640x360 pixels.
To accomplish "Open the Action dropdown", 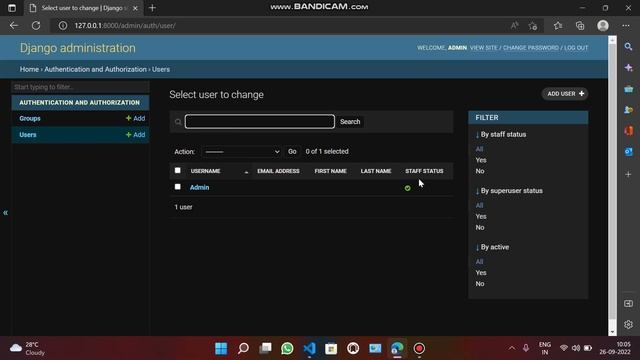I will [x=242, y=152].
